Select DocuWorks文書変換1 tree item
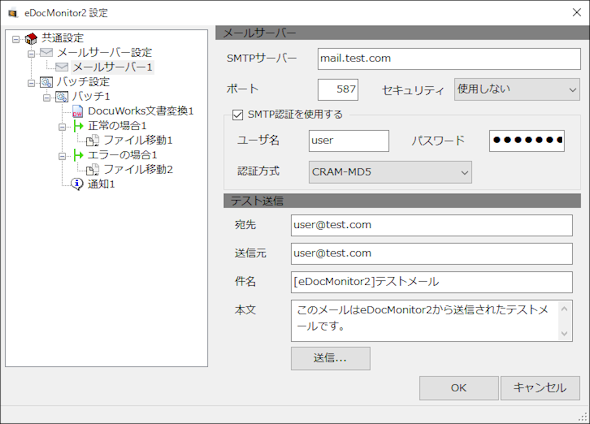Screen dimensions: 590x424 [141, 111]
